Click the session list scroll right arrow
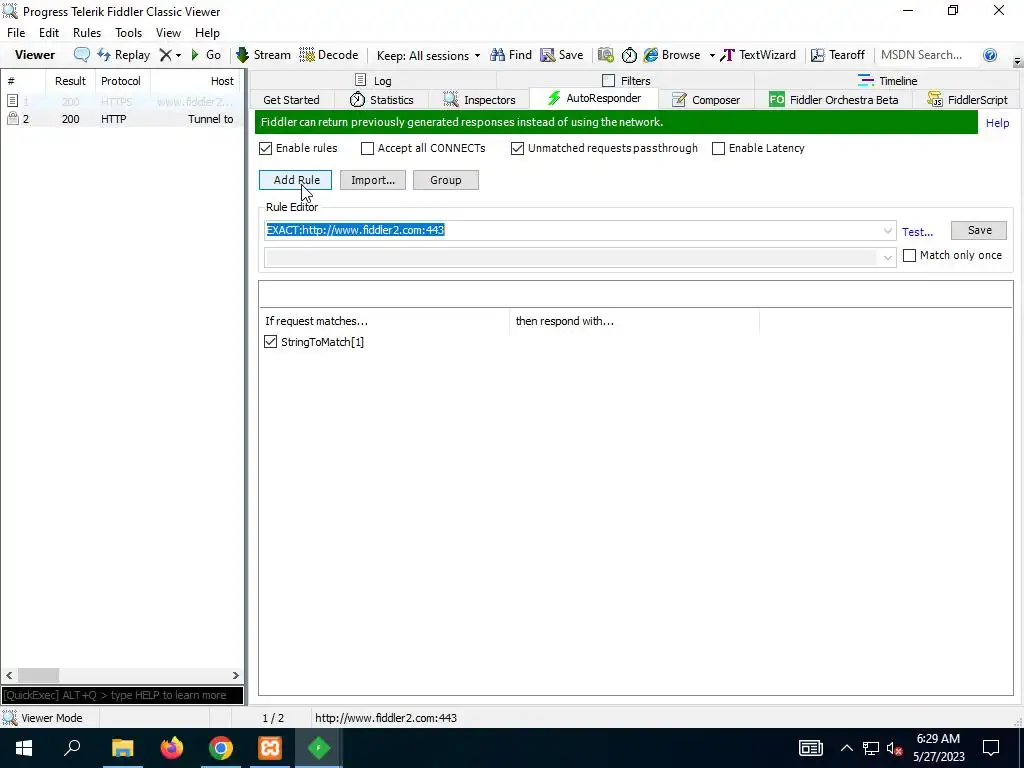The image size is (1024, 768). [x=236, y=675]
